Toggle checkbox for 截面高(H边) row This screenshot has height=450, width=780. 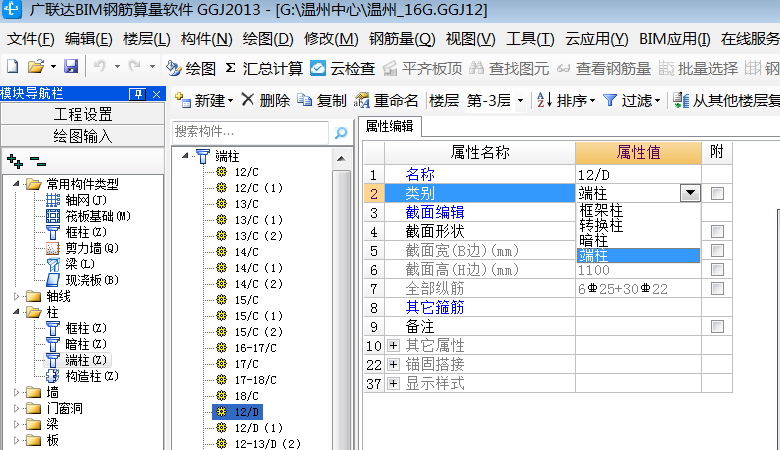tap(717, 270)
